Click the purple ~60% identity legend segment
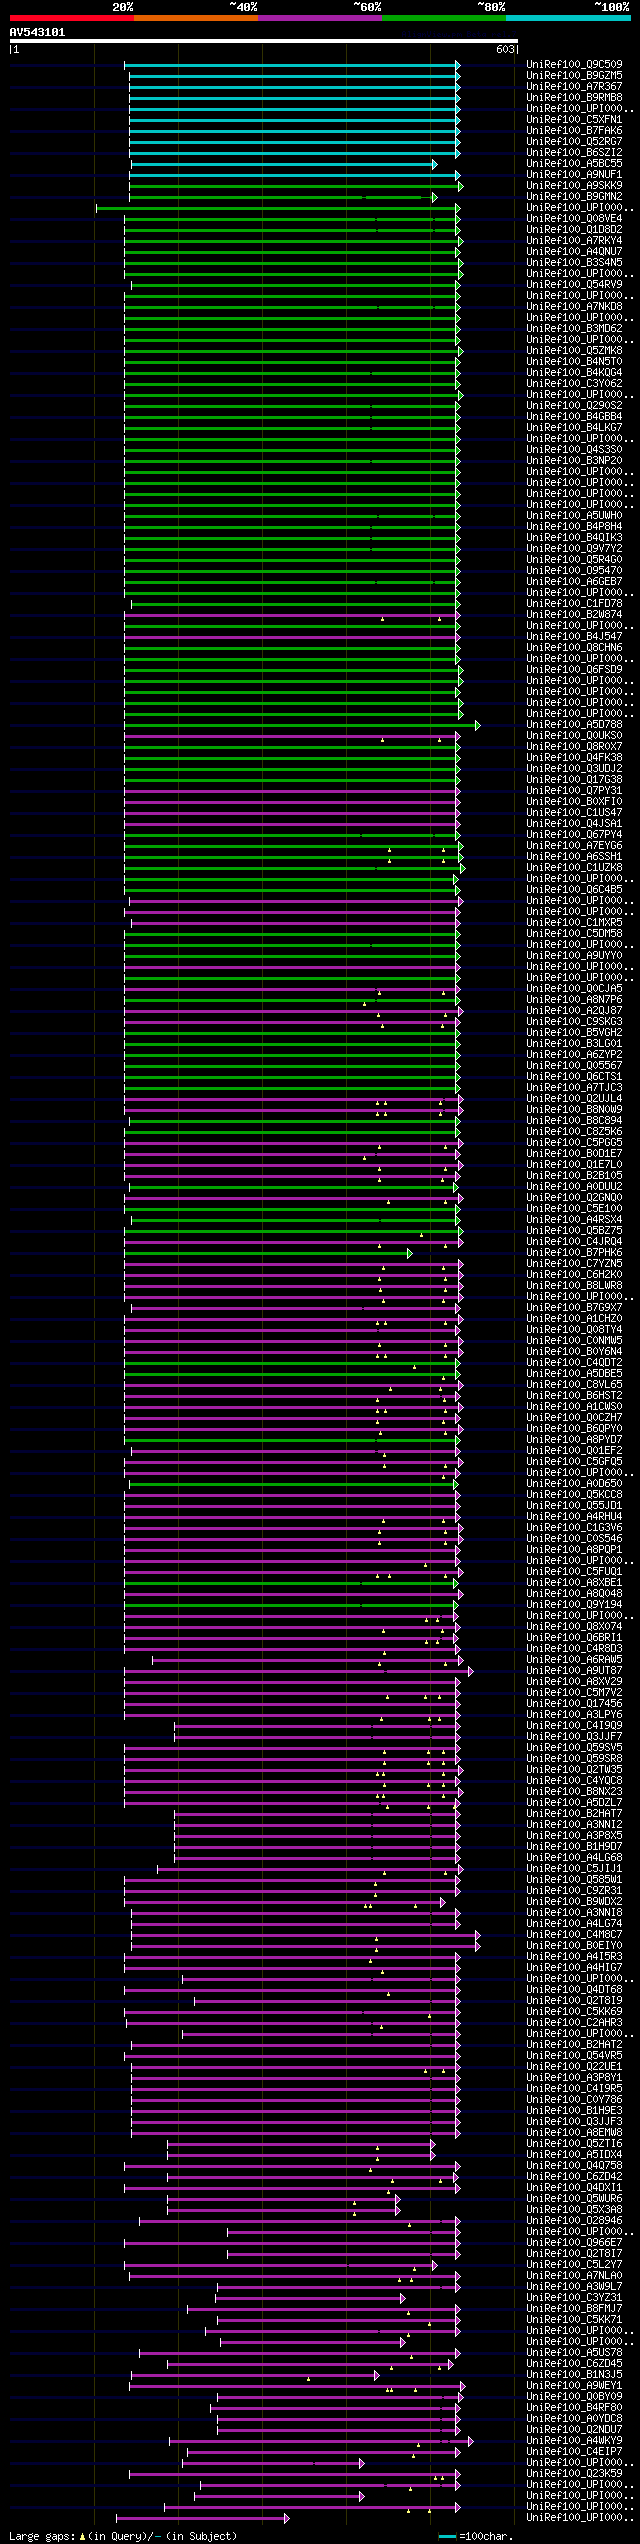This screenshot has height=2544, width=640. tap(319, 18)
